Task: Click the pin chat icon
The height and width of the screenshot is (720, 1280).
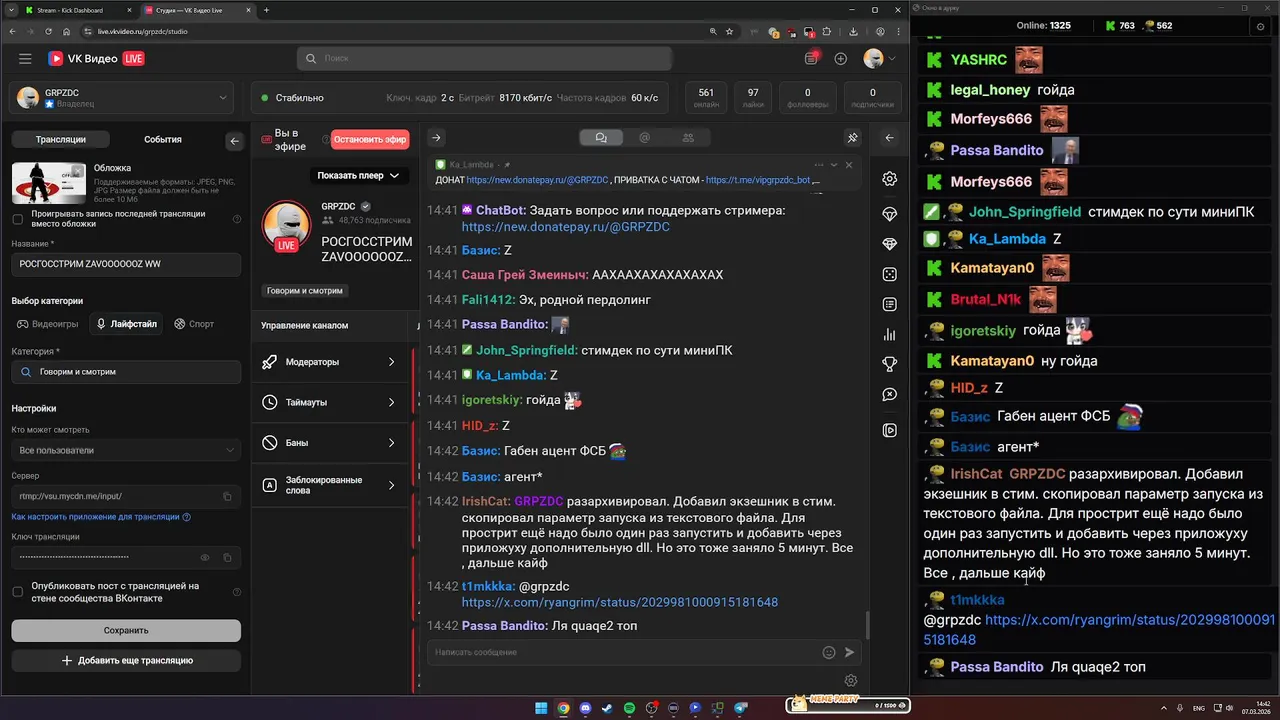Action: coord(853,138)
